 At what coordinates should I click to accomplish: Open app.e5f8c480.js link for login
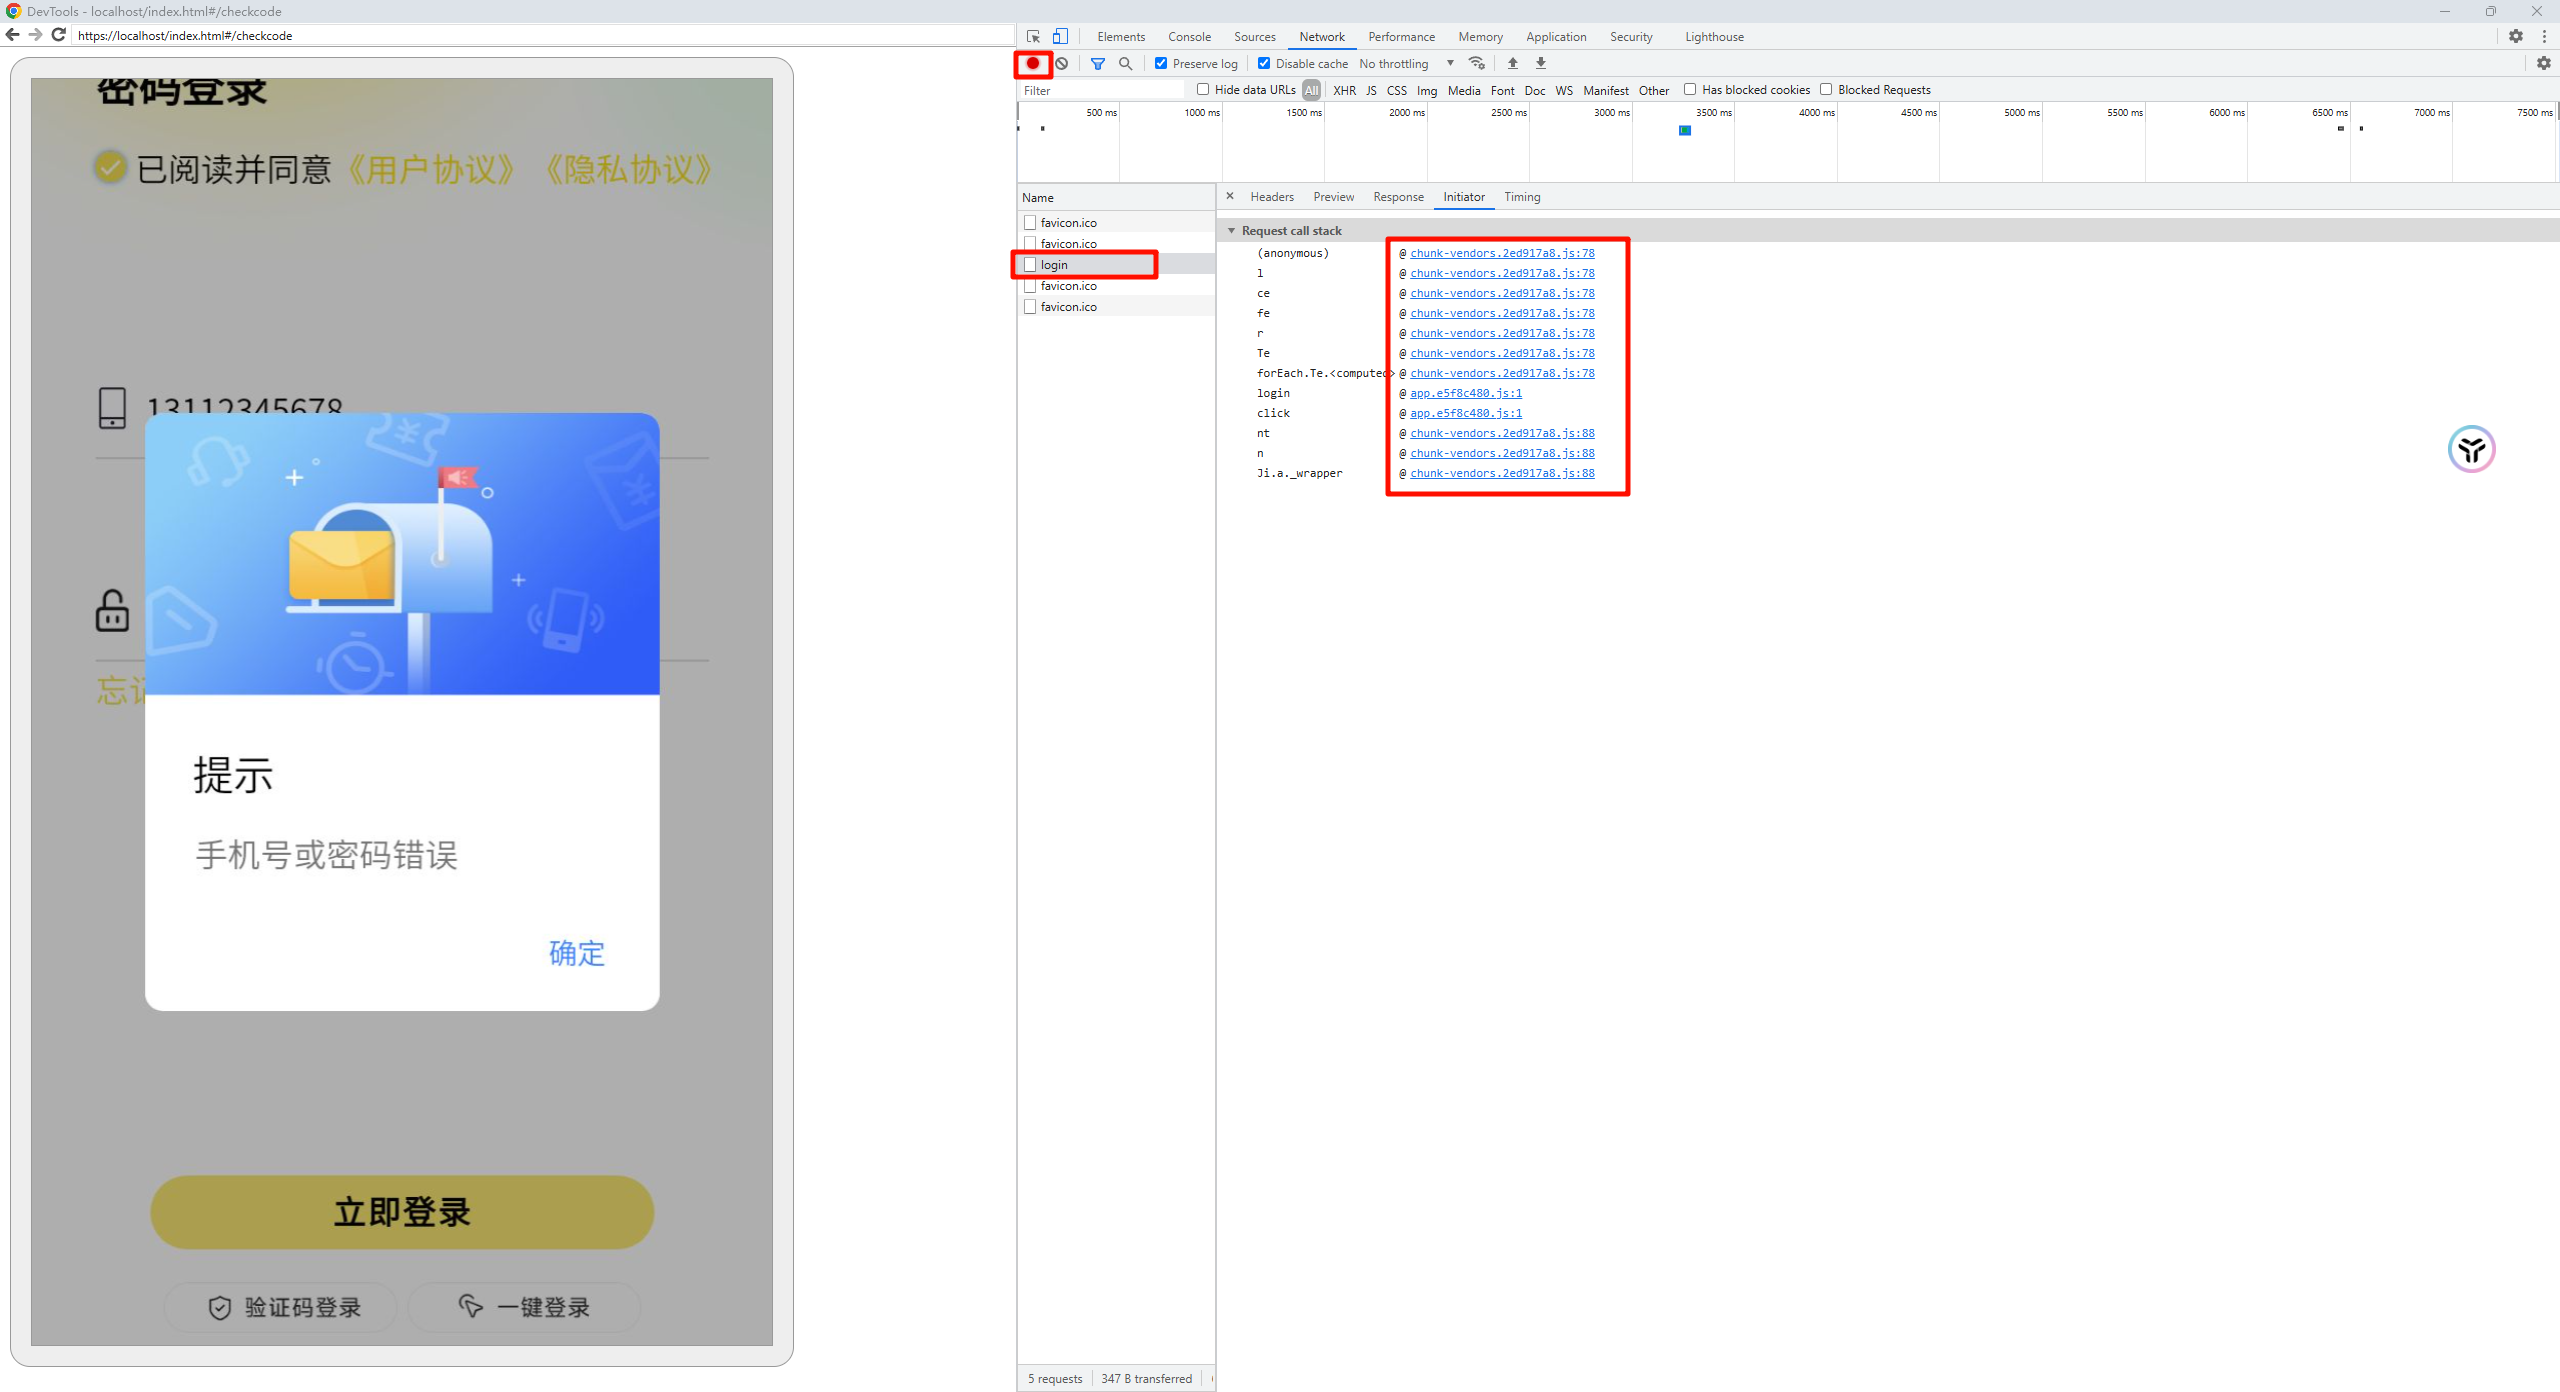(x=1466, y=393)
